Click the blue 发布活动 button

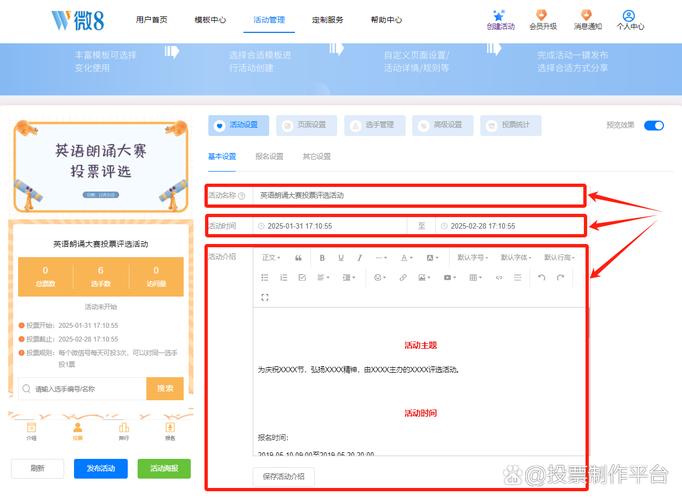(x=101, y=468)
